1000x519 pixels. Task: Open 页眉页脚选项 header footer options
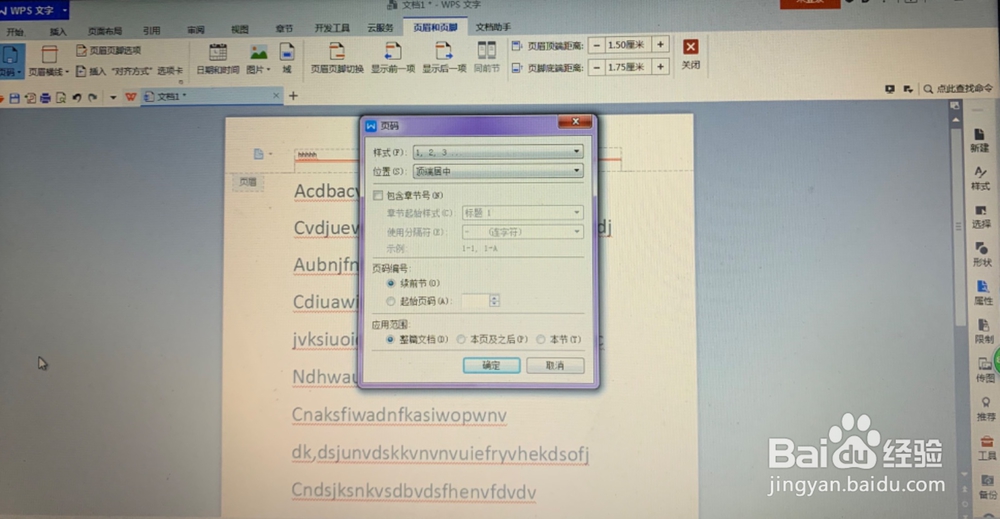pos(108,50)
